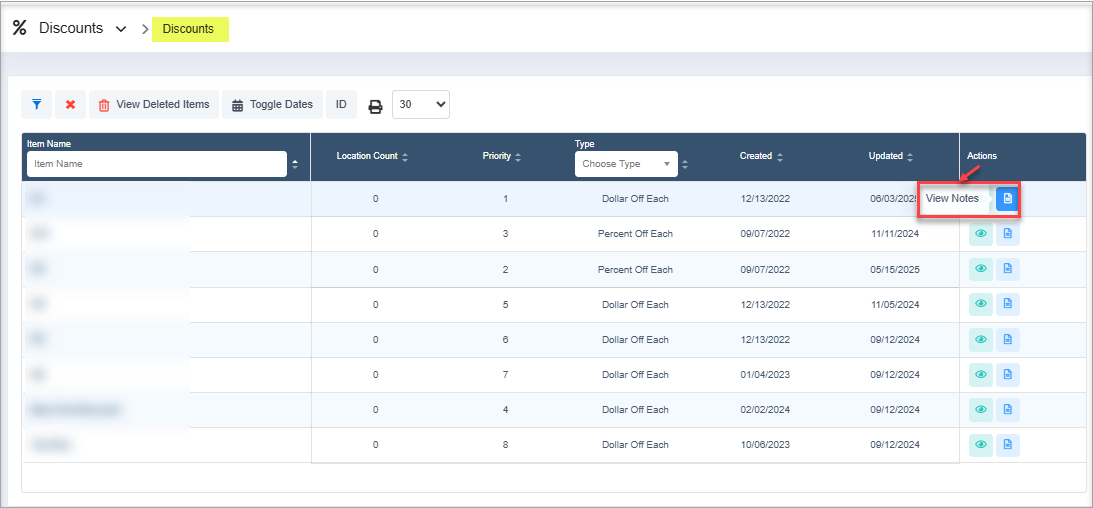Click notes icon for Priority 8 row
Image resolution: width=1093 pixels, height=508 pixels.
1007,444
